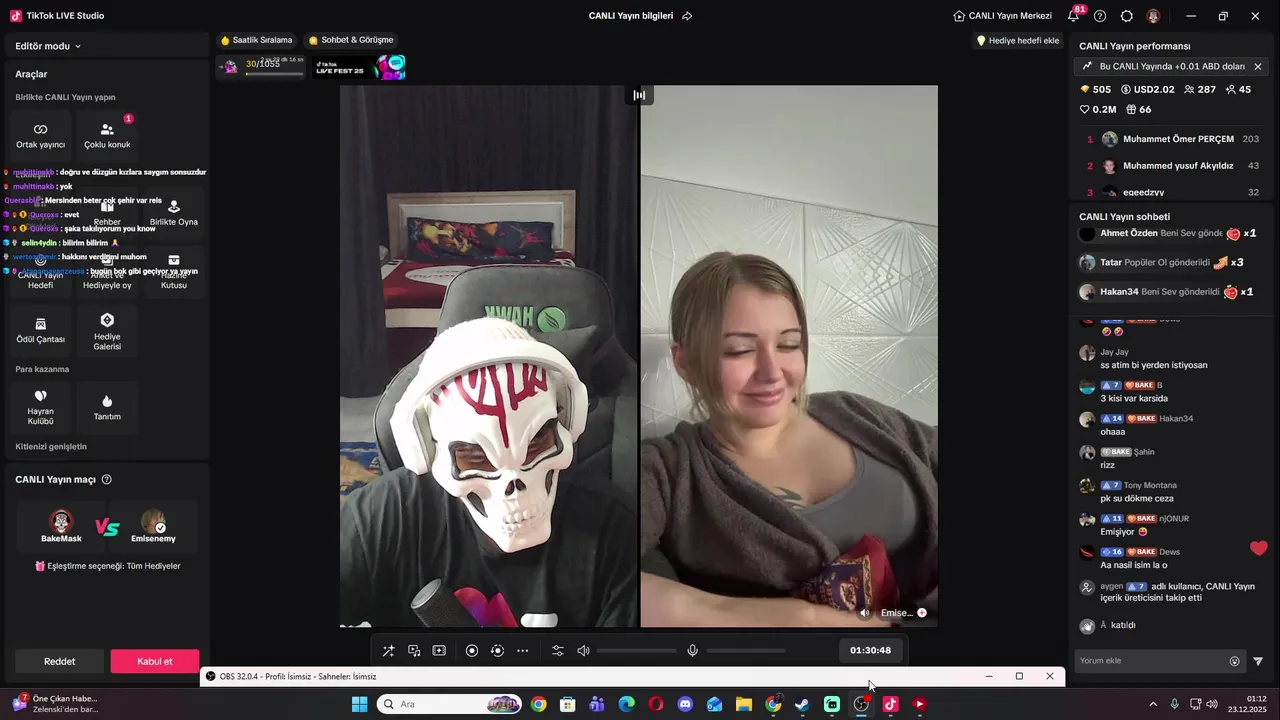The width and height of the screenshot is (1280, 720).
Task: Open Hediye Galerisi gift gallery
Action: point(107,331)
